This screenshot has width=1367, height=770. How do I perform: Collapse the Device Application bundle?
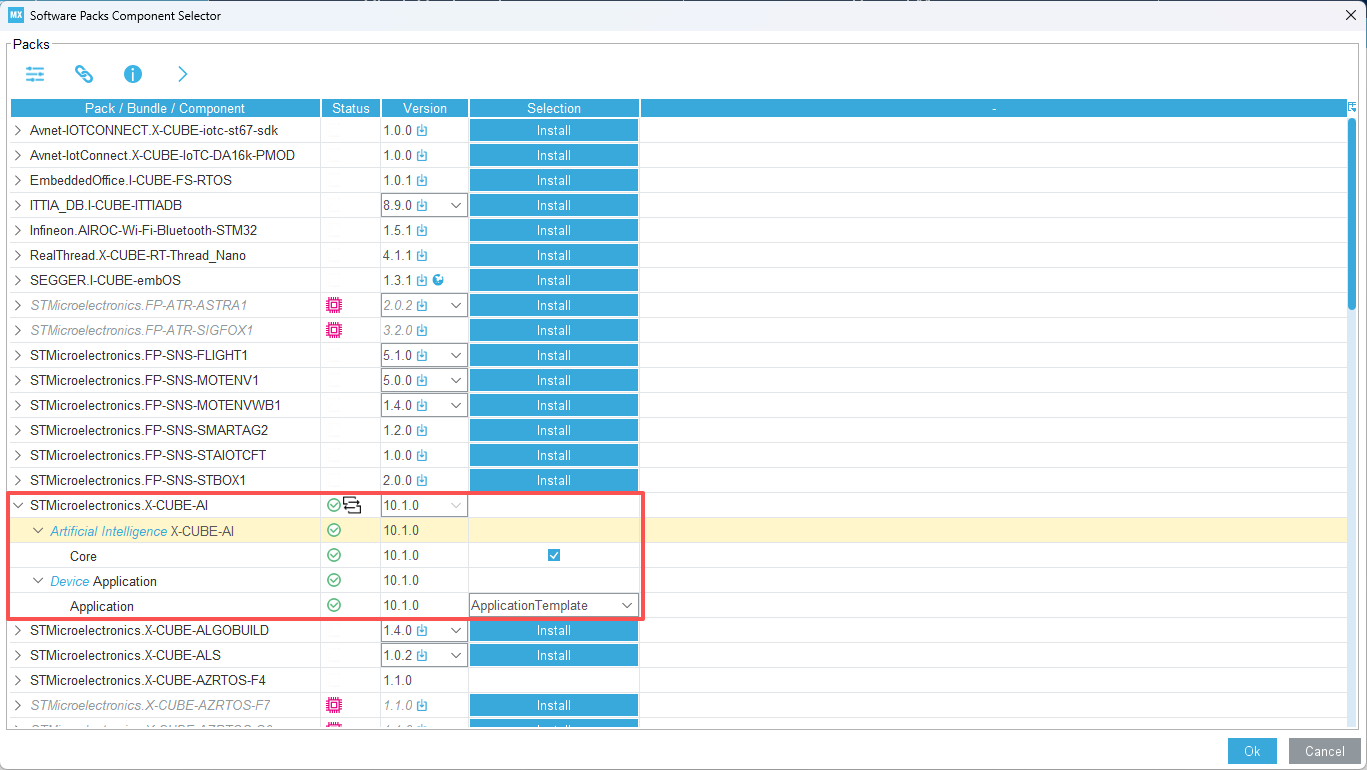click(38, 581)
